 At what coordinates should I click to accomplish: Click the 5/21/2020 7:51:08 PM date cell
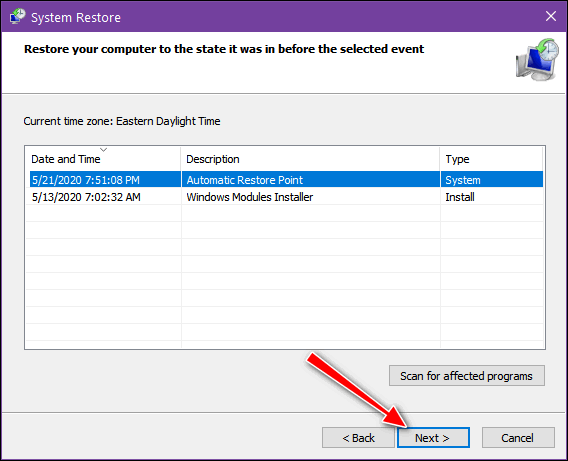[x=86, y=180]
